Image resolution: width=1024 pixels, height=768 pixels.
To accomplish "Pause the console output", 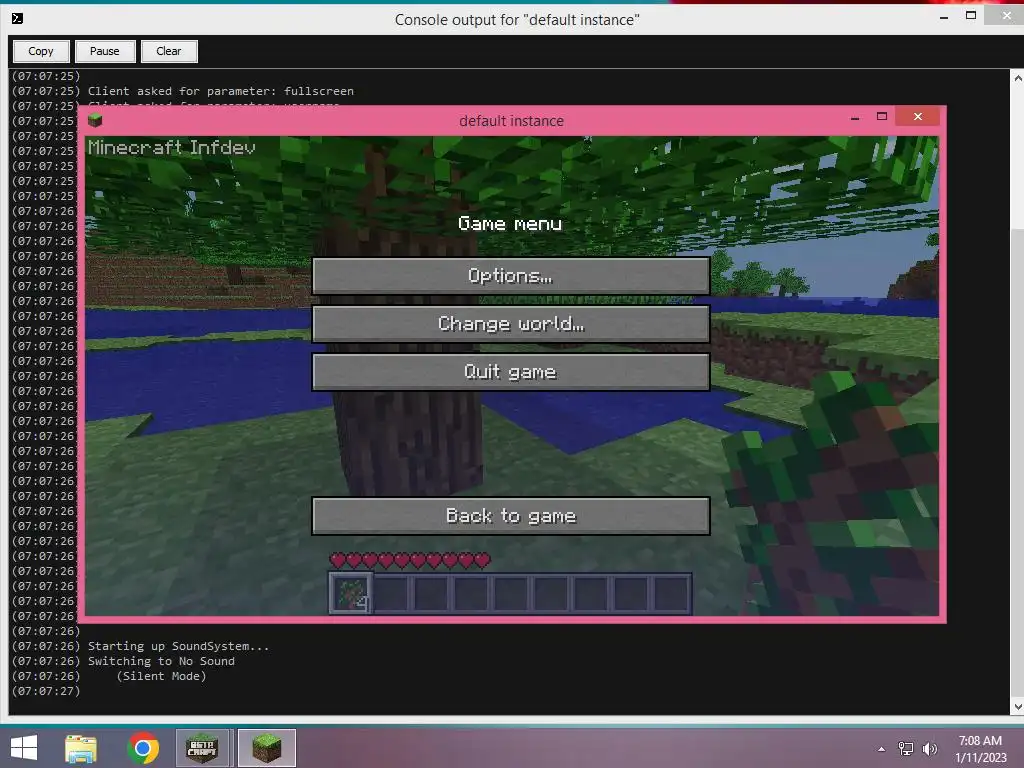I will click(x=104, y=51).
